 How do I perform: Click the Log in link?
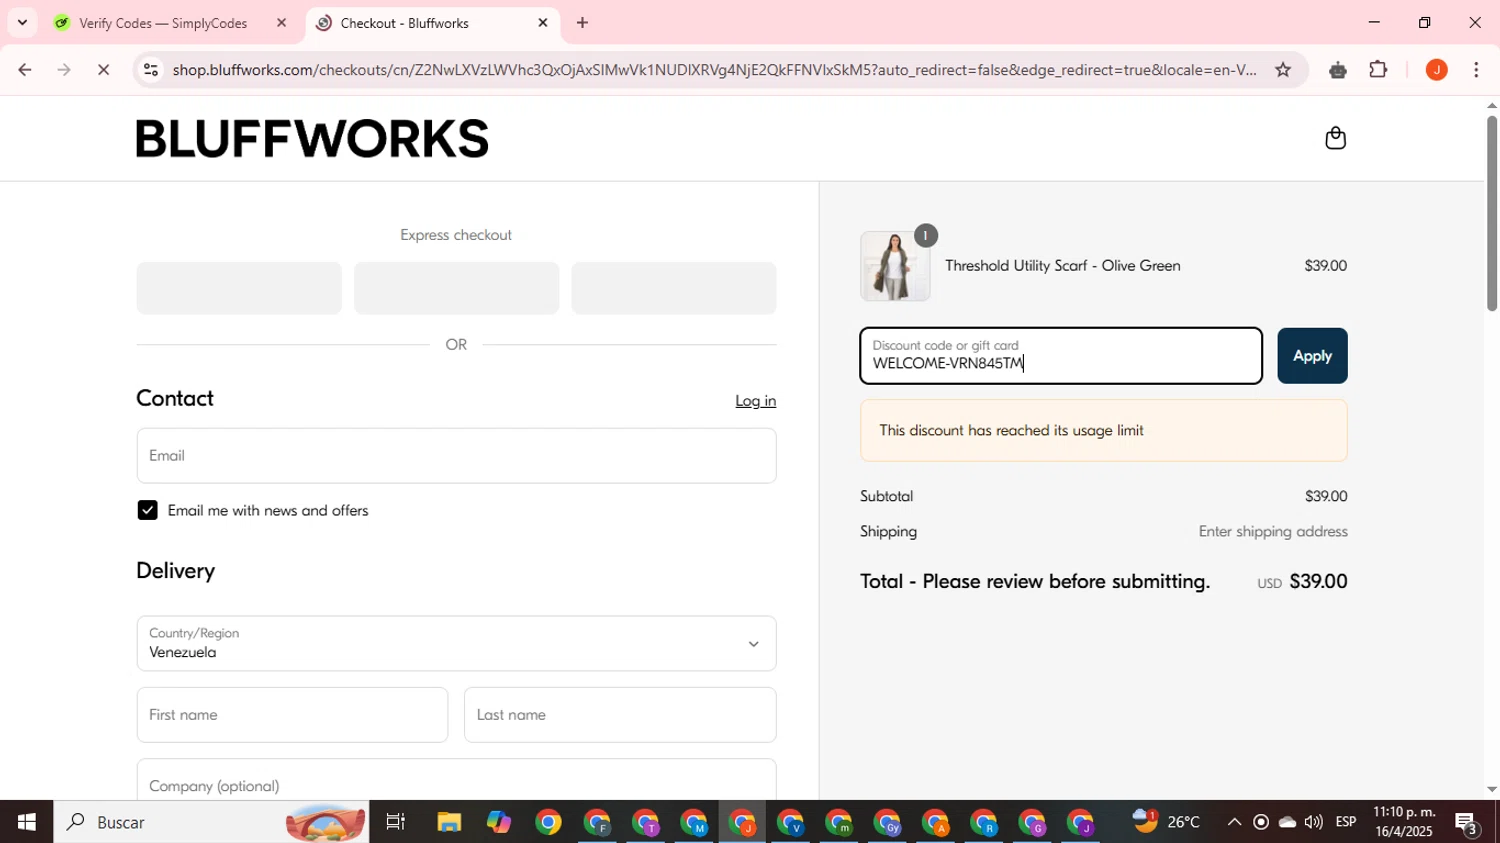pyautogui.click(x=755, y=401)
